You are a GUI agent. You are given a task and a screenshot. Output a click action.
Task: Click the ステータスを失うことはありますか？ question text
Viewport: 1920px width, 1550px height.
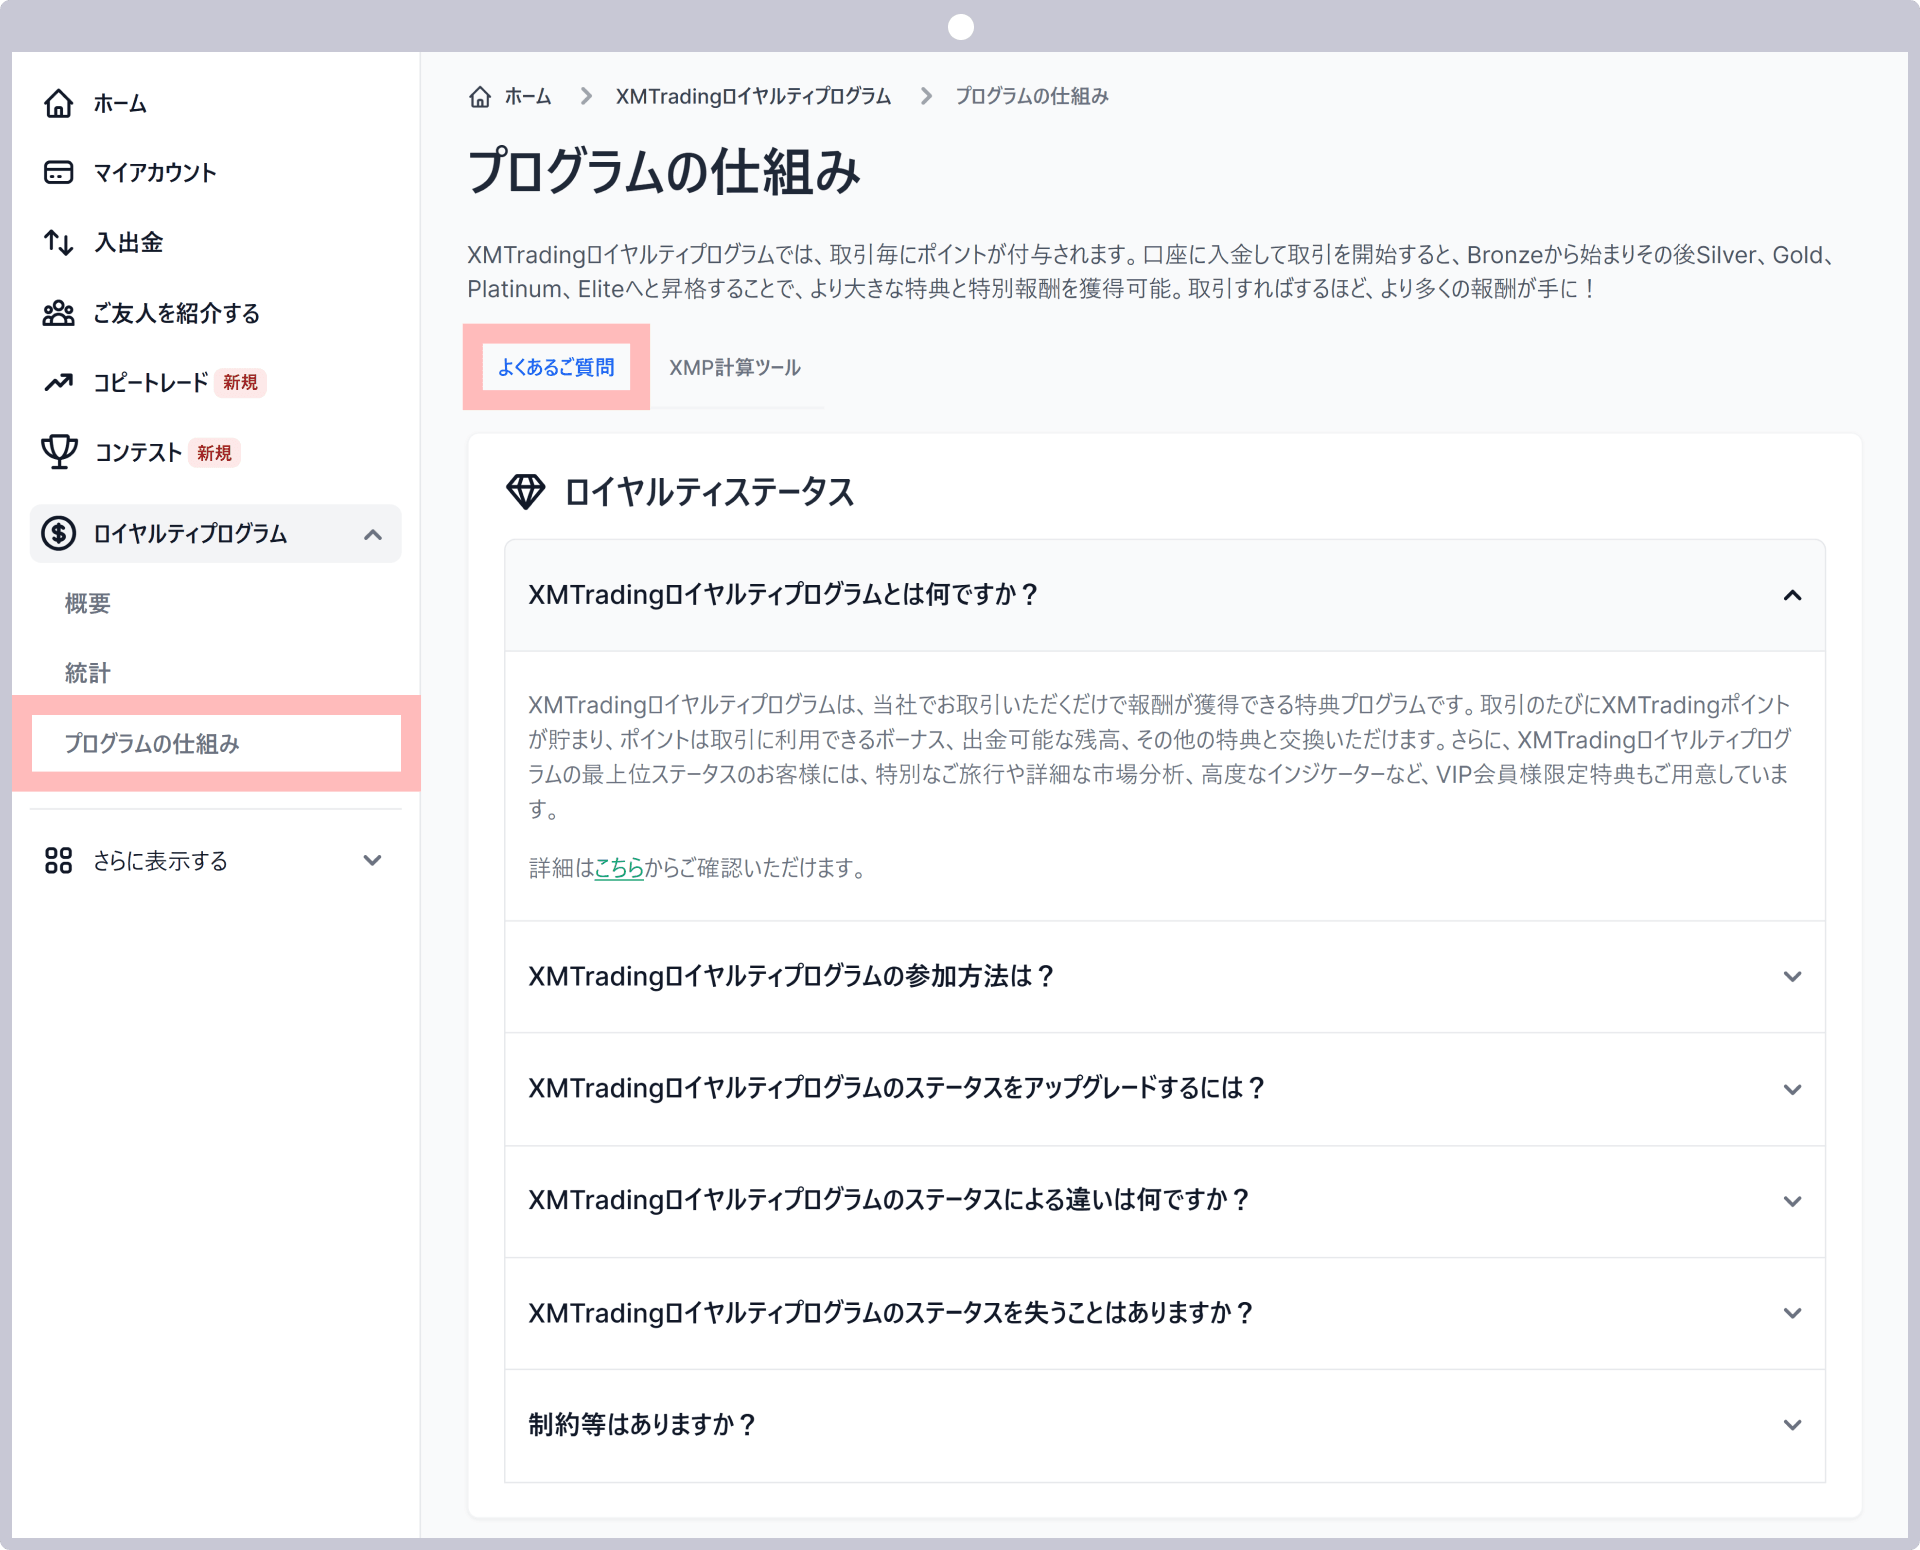click(x=891, y=1312)
